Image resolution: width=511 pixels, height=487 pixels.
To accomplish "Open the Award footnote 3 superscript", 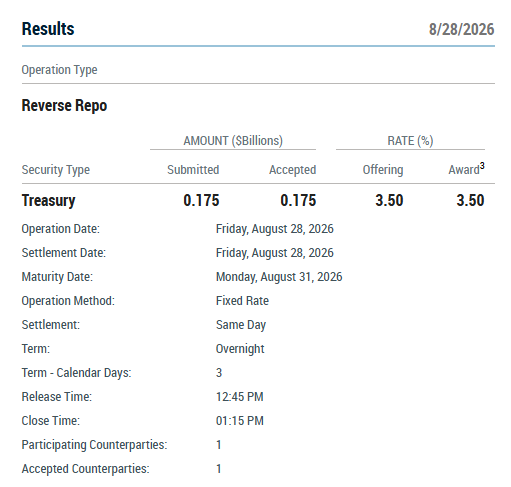I will [482, 166].
